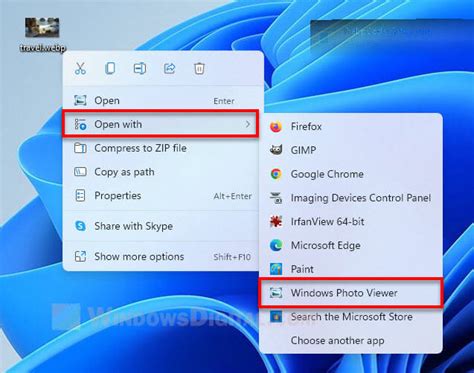Select Compress to ZIP file
The height and width of the screenshot is (373, 474).
[x=161, y=148]
